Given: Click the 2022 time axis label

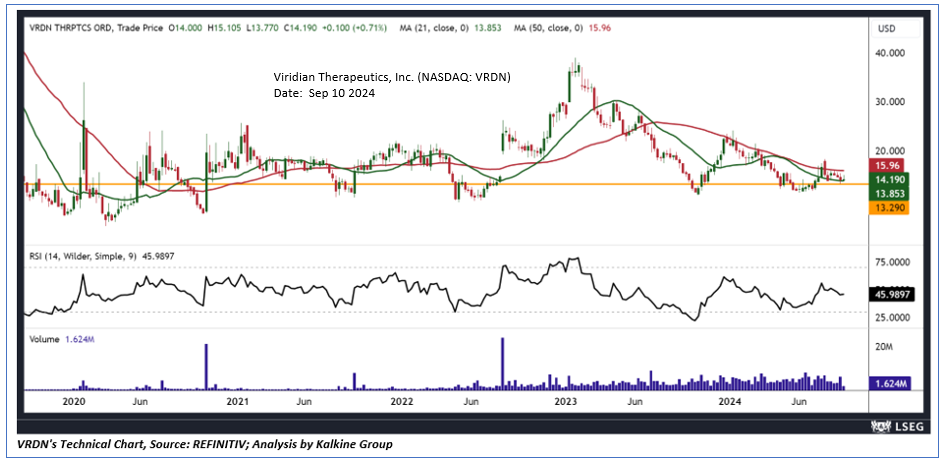Looking at the screenshot, I should click(x=401, y=401).
